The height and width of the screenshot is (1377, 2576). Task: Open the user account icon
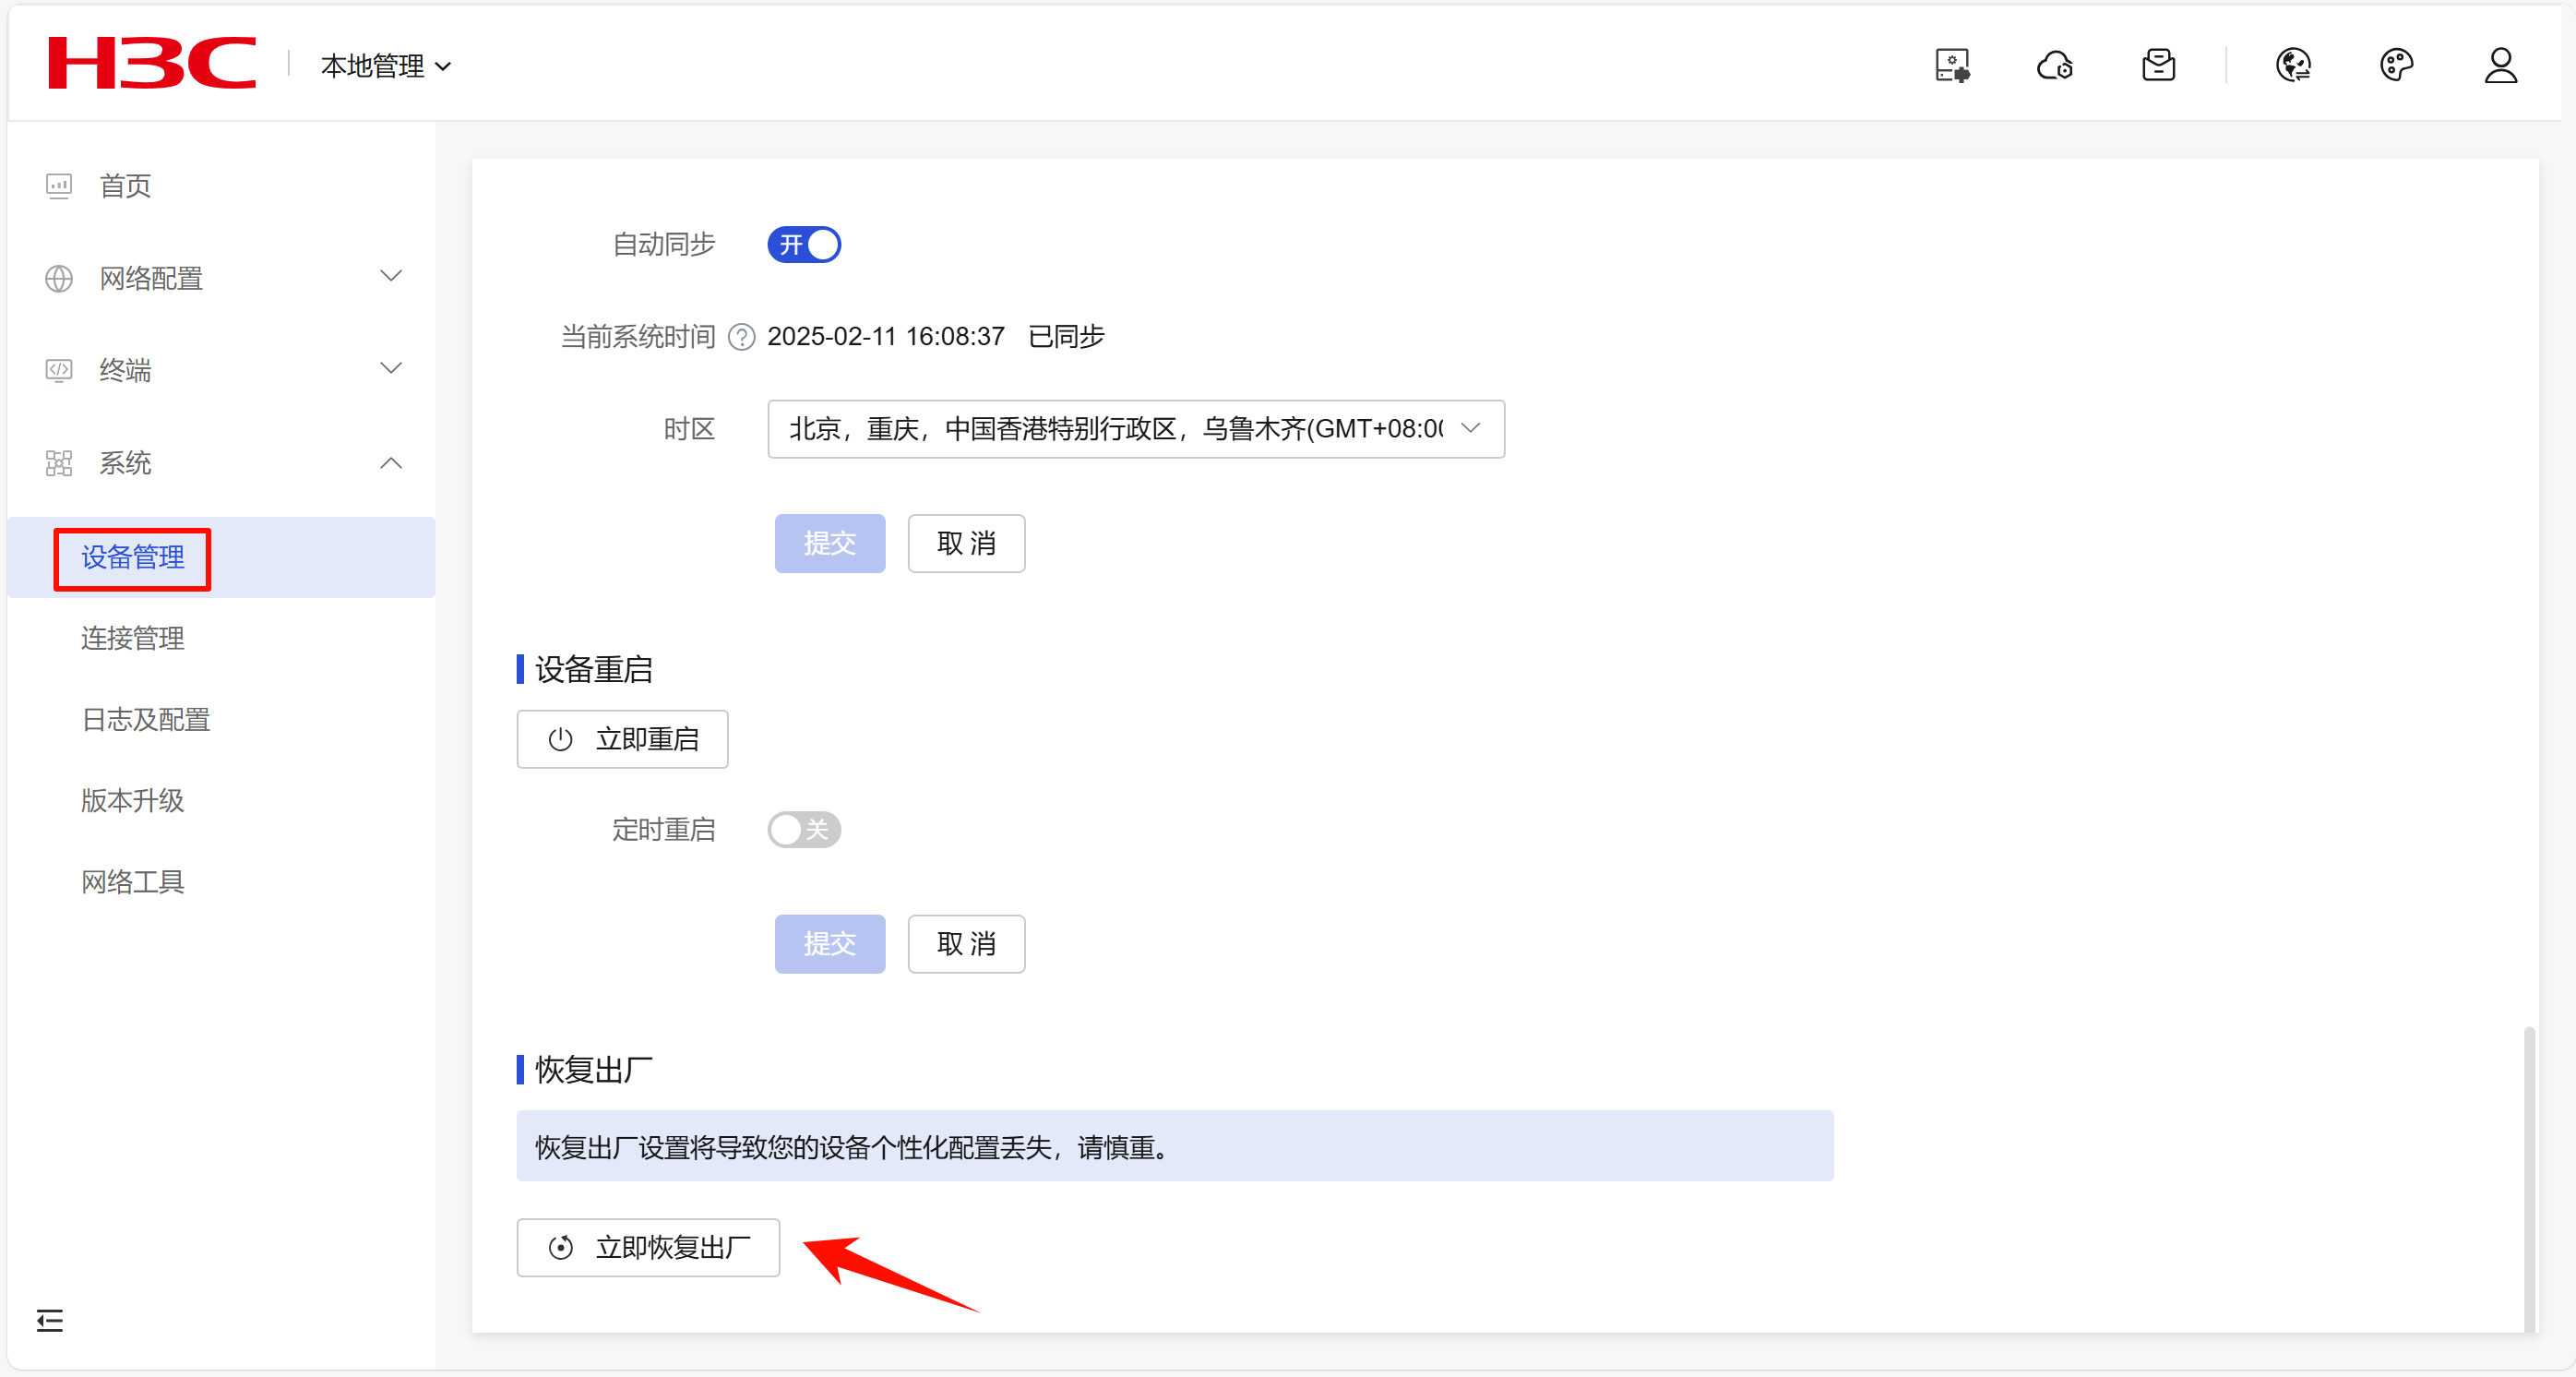pyautogui.click(x=2500, y=66)
